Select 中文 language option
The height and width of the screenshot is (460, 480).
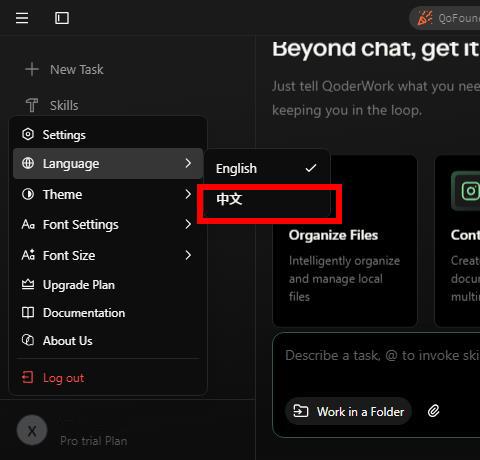(267, 199)
